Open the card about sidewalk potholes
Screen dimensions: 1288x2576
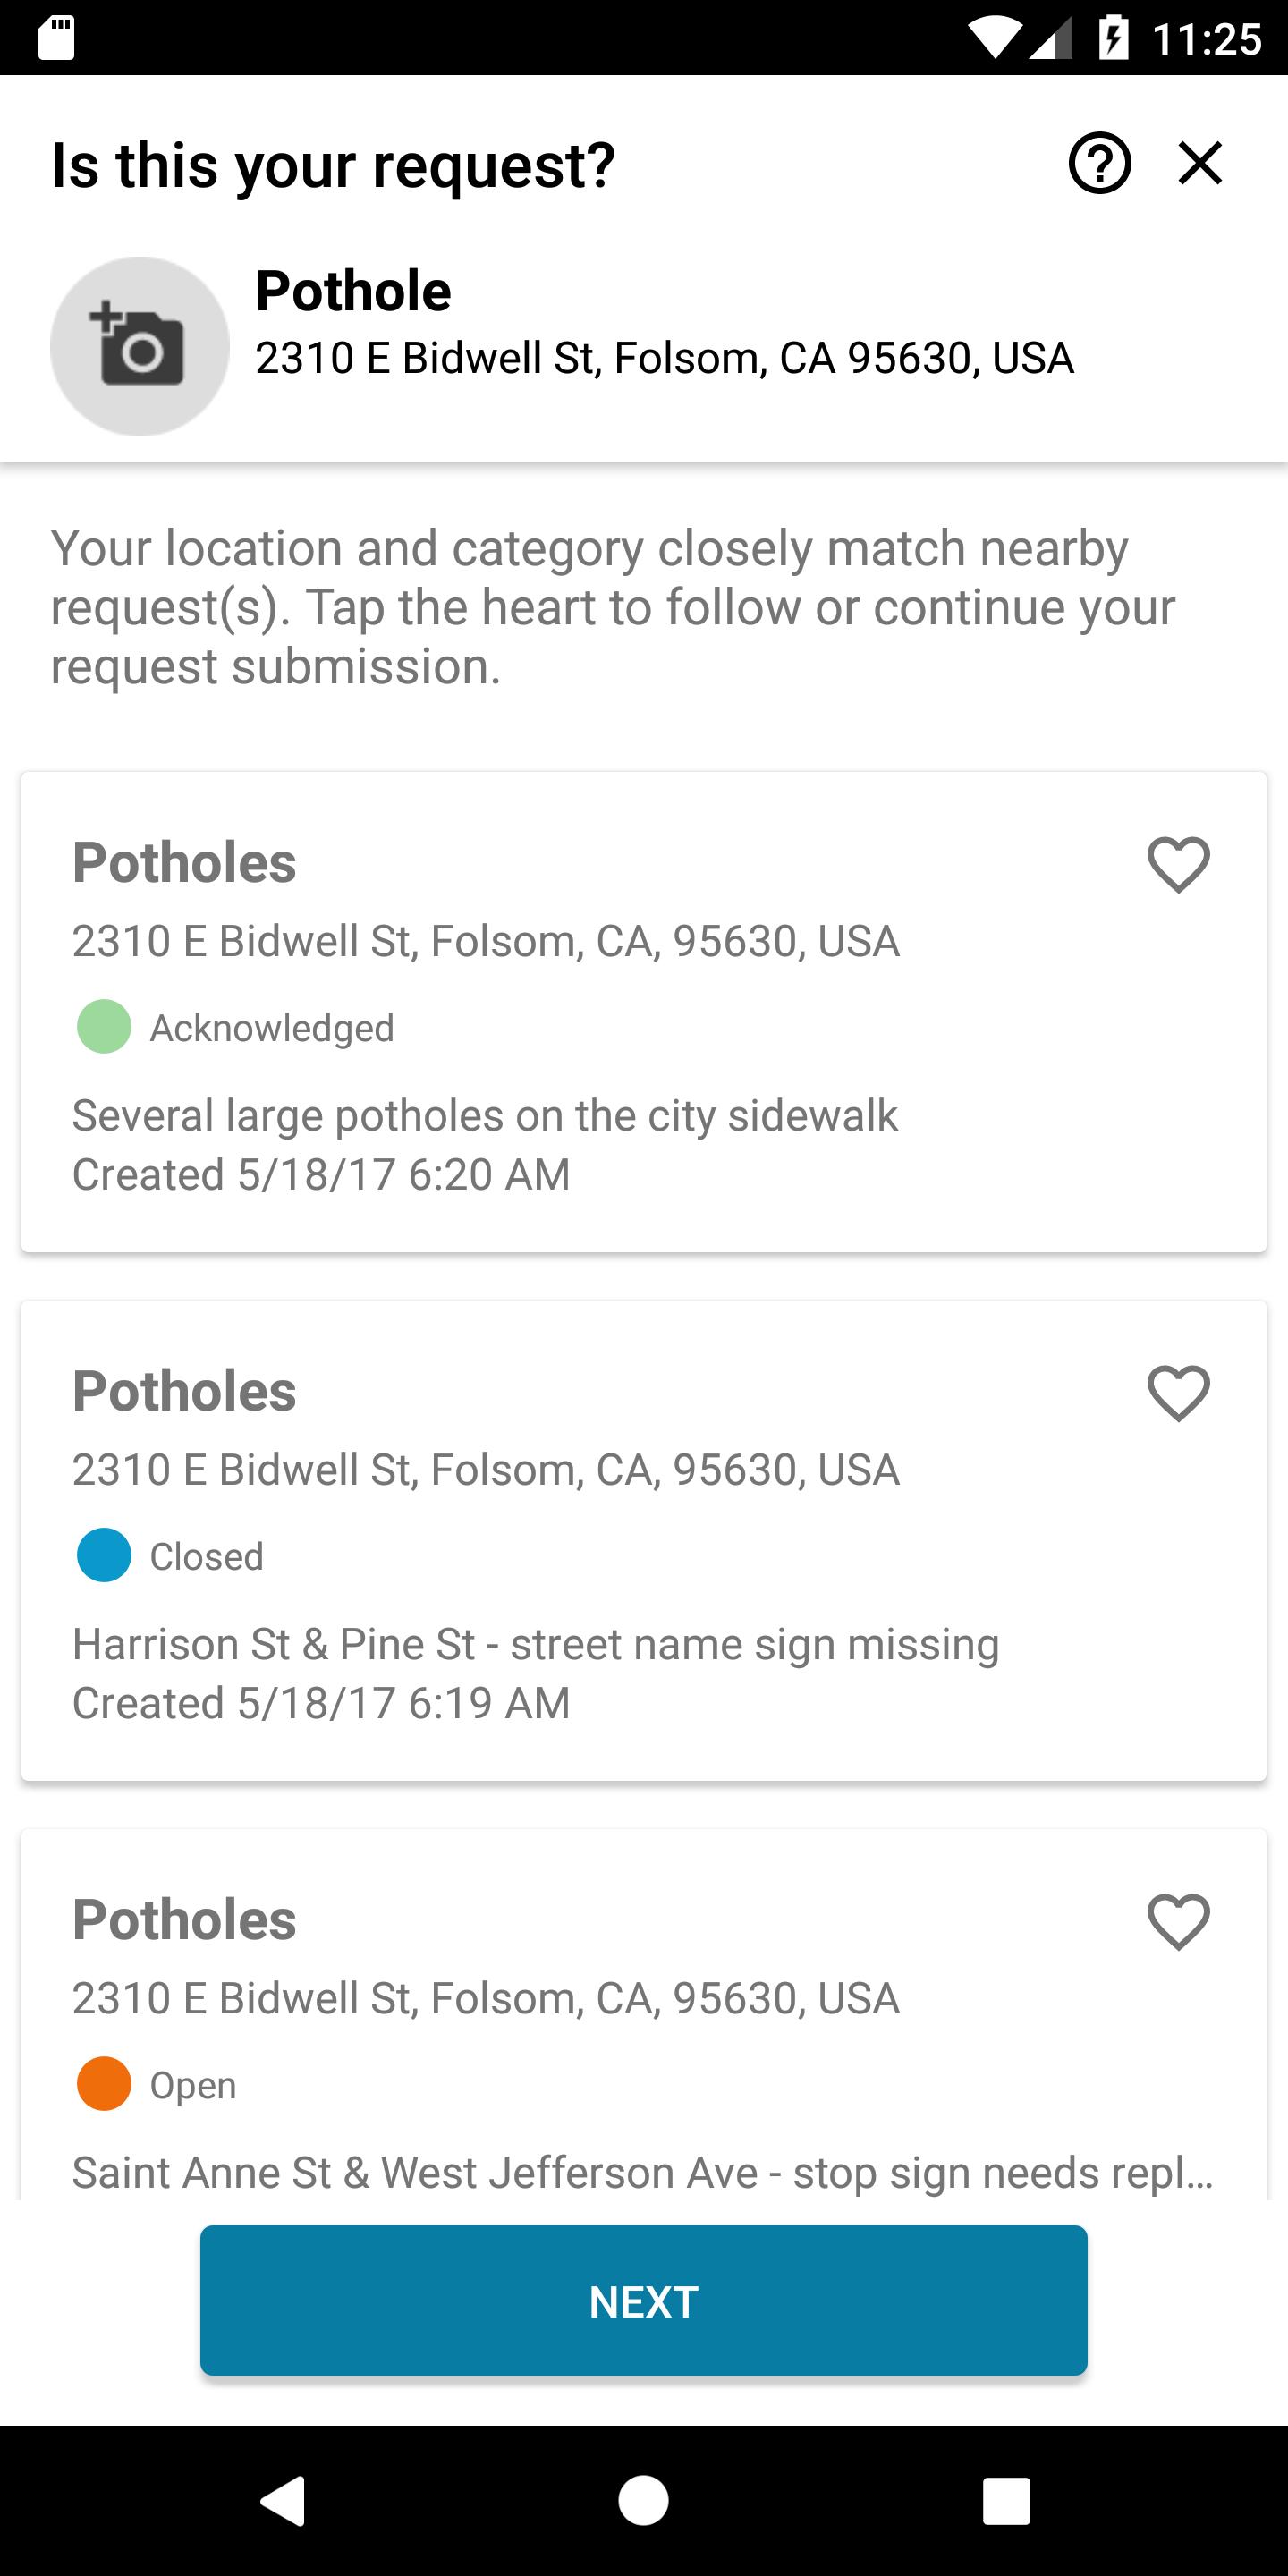coord(643,1011)
